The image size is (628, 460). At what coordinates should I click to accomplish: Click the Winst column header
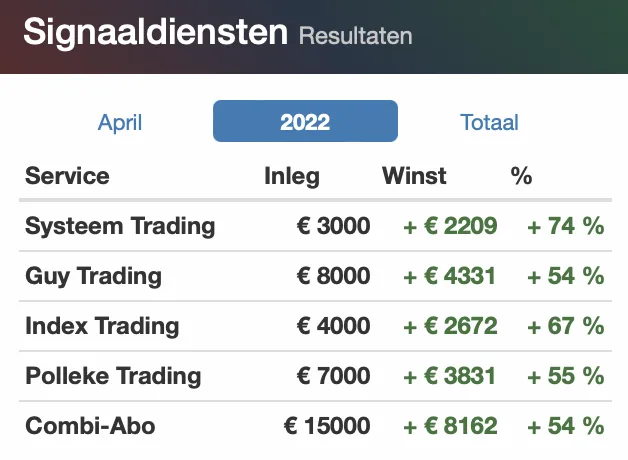point(414,175)
